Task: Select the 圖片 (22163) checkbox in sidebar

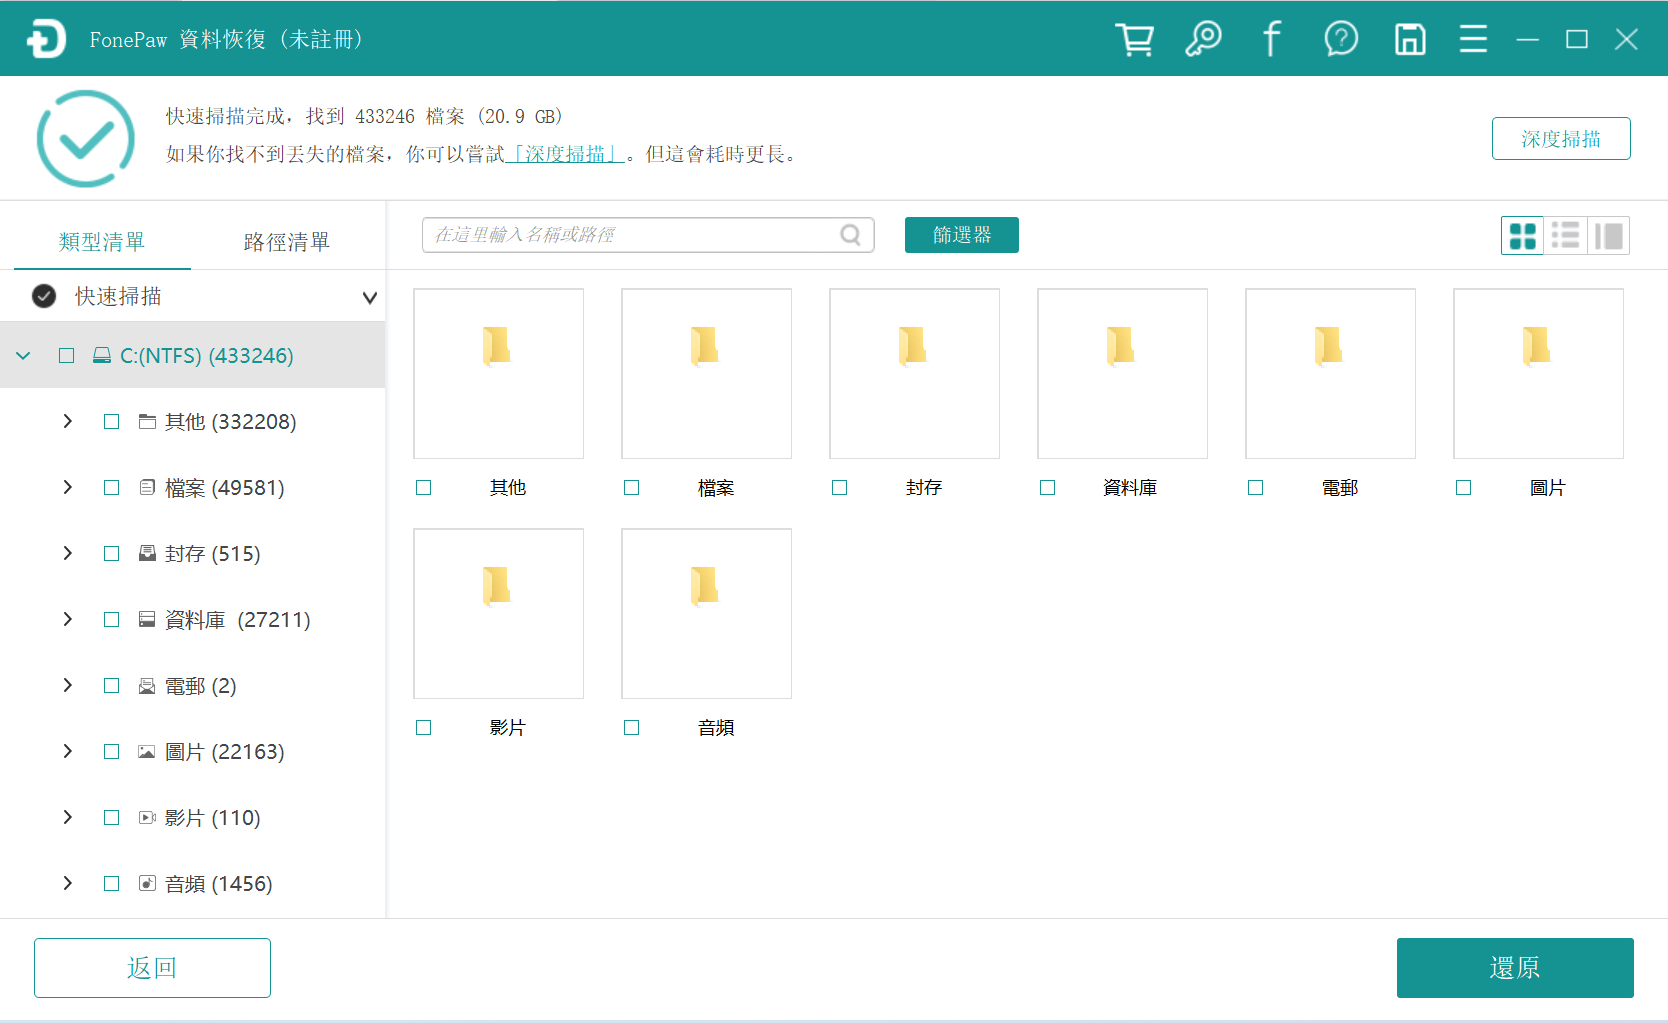Action: pos(111,751)
